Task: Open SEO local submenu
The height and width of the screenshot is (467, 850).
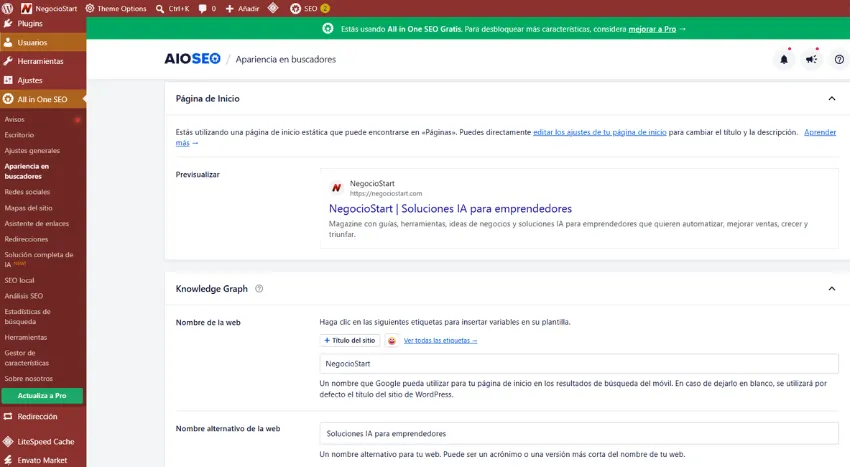Action: [19, 280]
